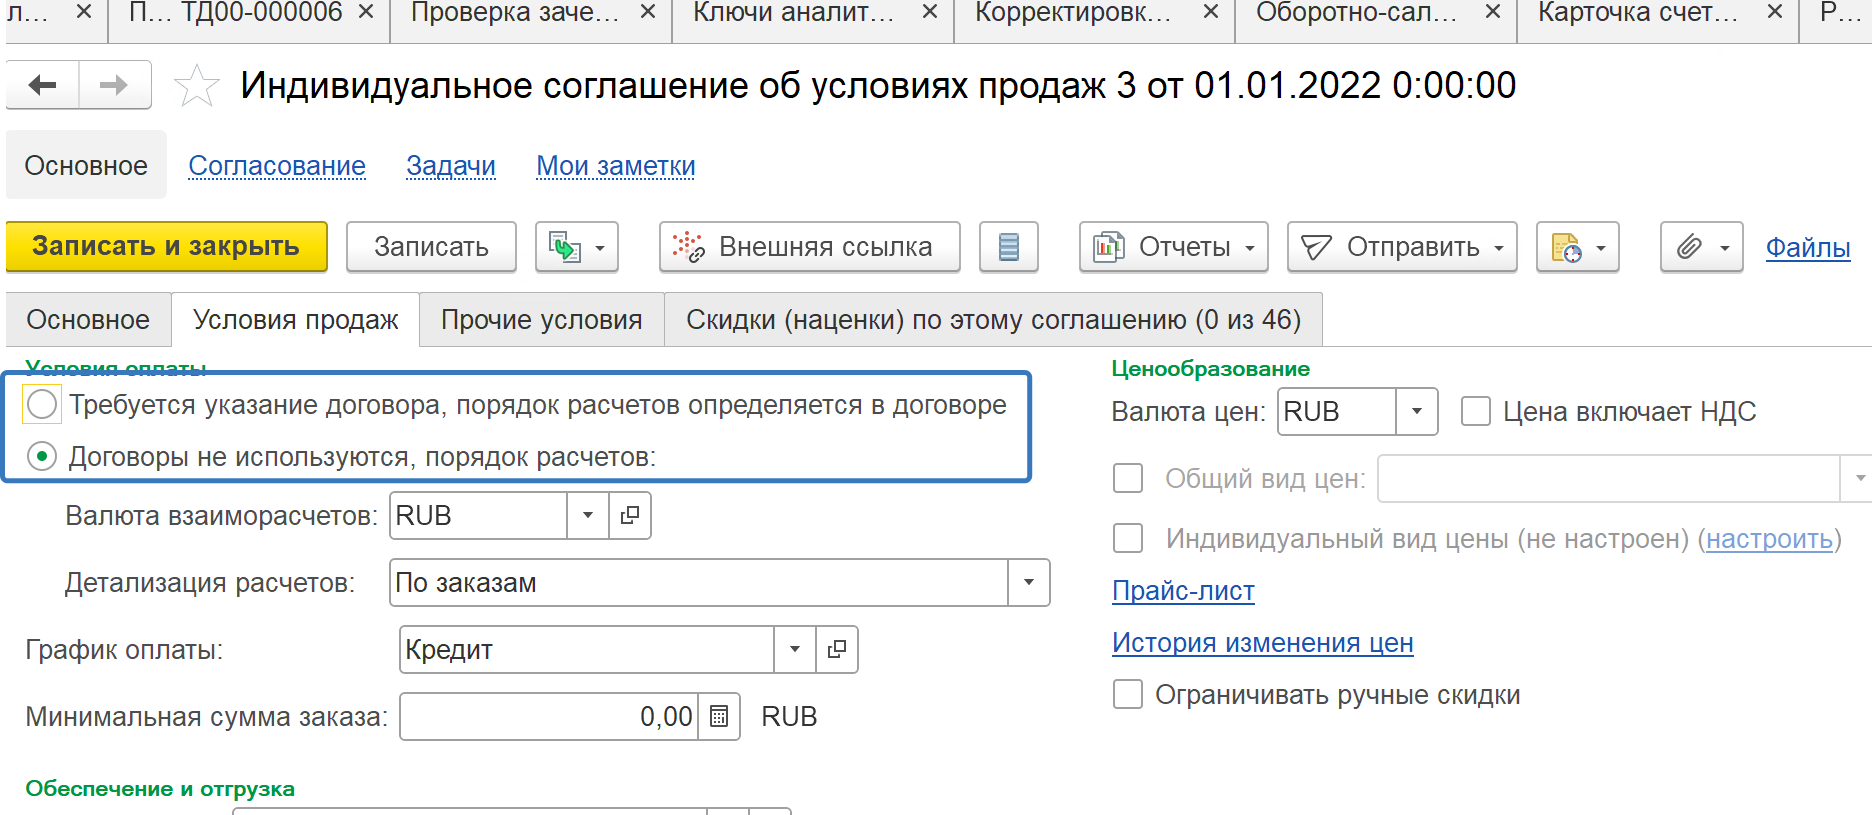Add agreement to favorites with star icon
Screen dimensions: 1872x815
coord(196,86)
